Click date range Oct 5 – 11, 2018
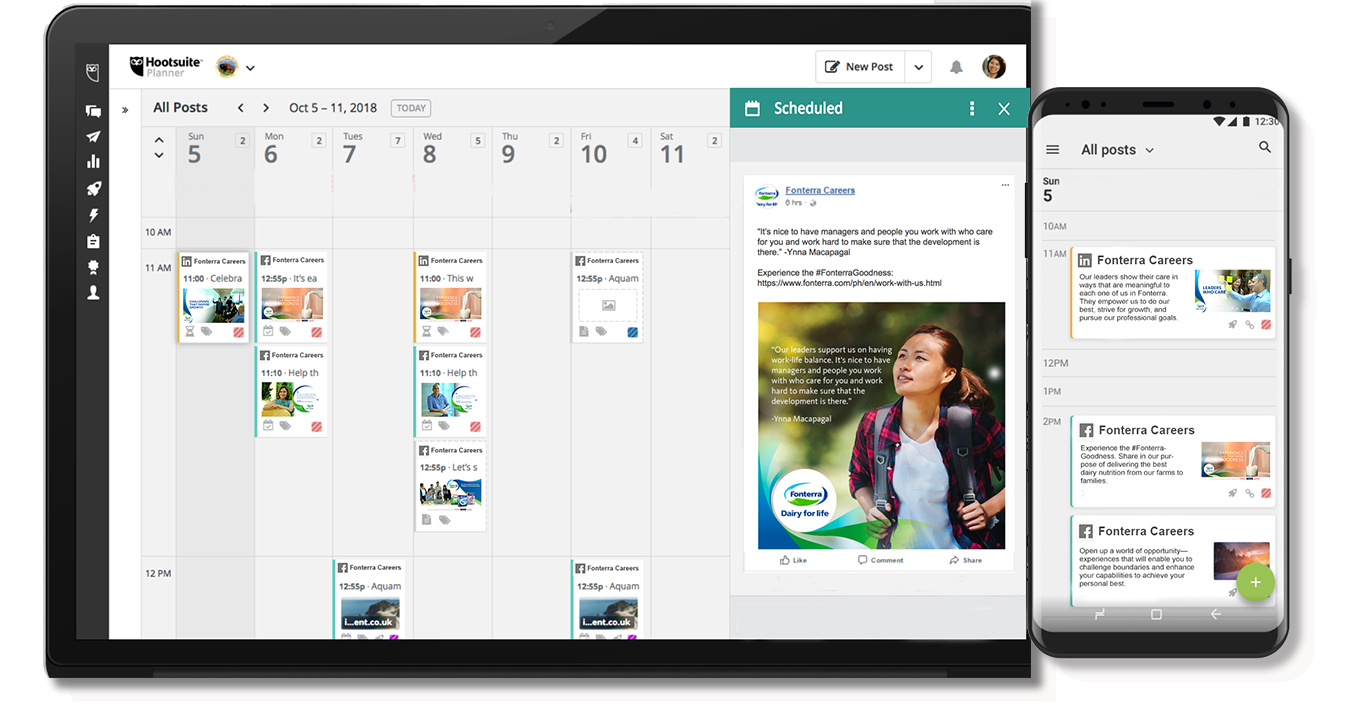This screenshot has height=706, width=1354. [x=333, y=108]
